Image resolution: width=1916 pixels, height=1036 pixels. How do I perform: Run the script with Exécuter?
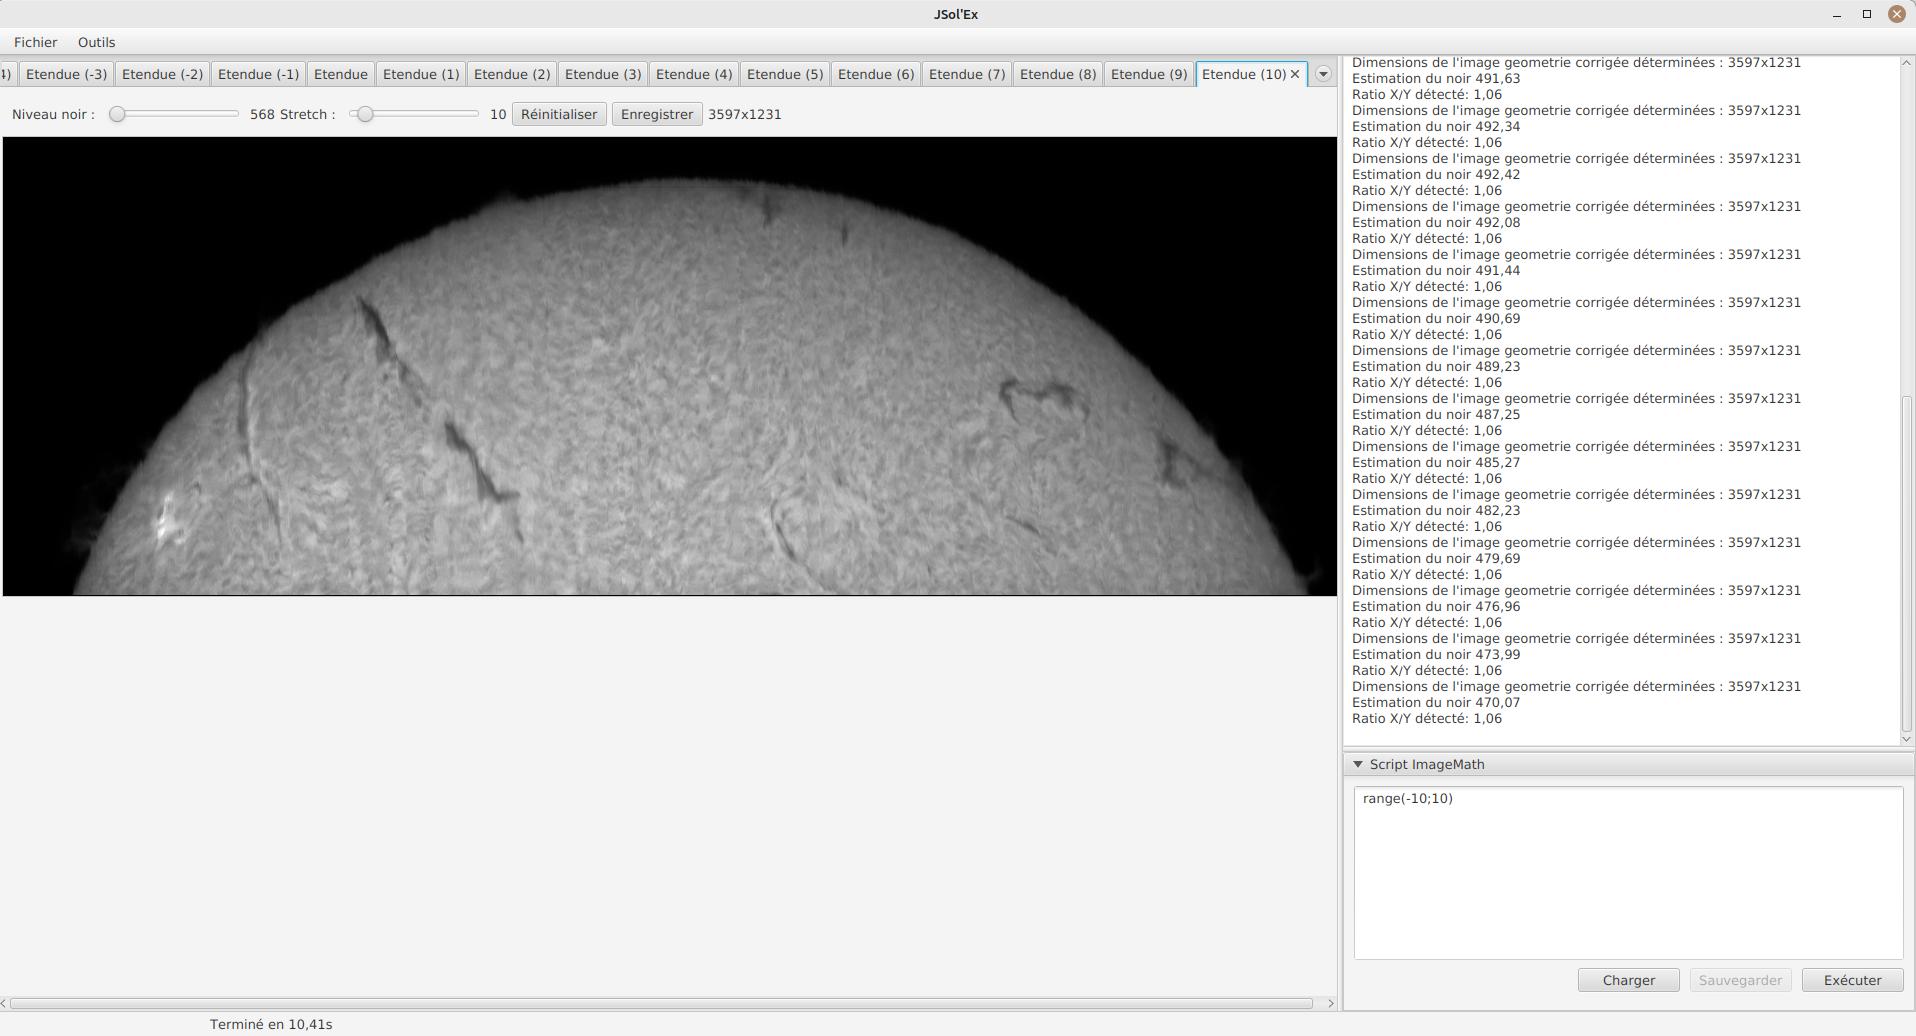[x=1851, y=980]
